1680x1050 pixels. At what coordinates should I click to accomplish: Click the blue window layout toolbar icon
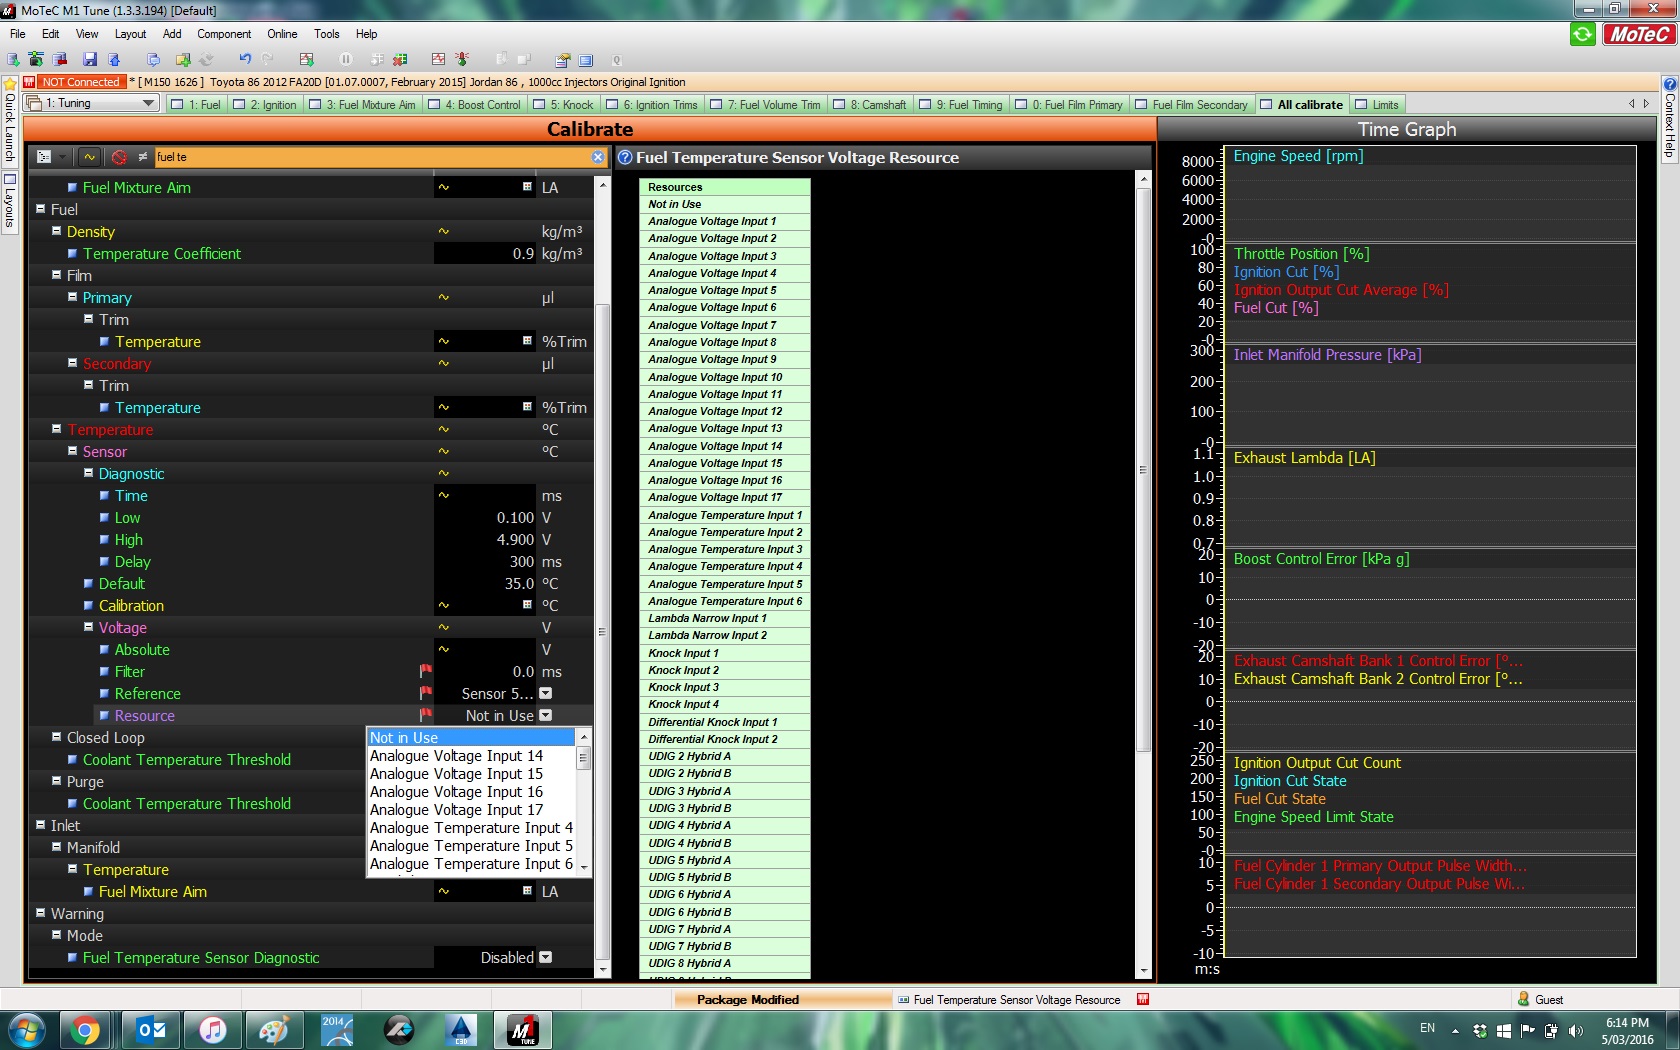tap(586, 60)
